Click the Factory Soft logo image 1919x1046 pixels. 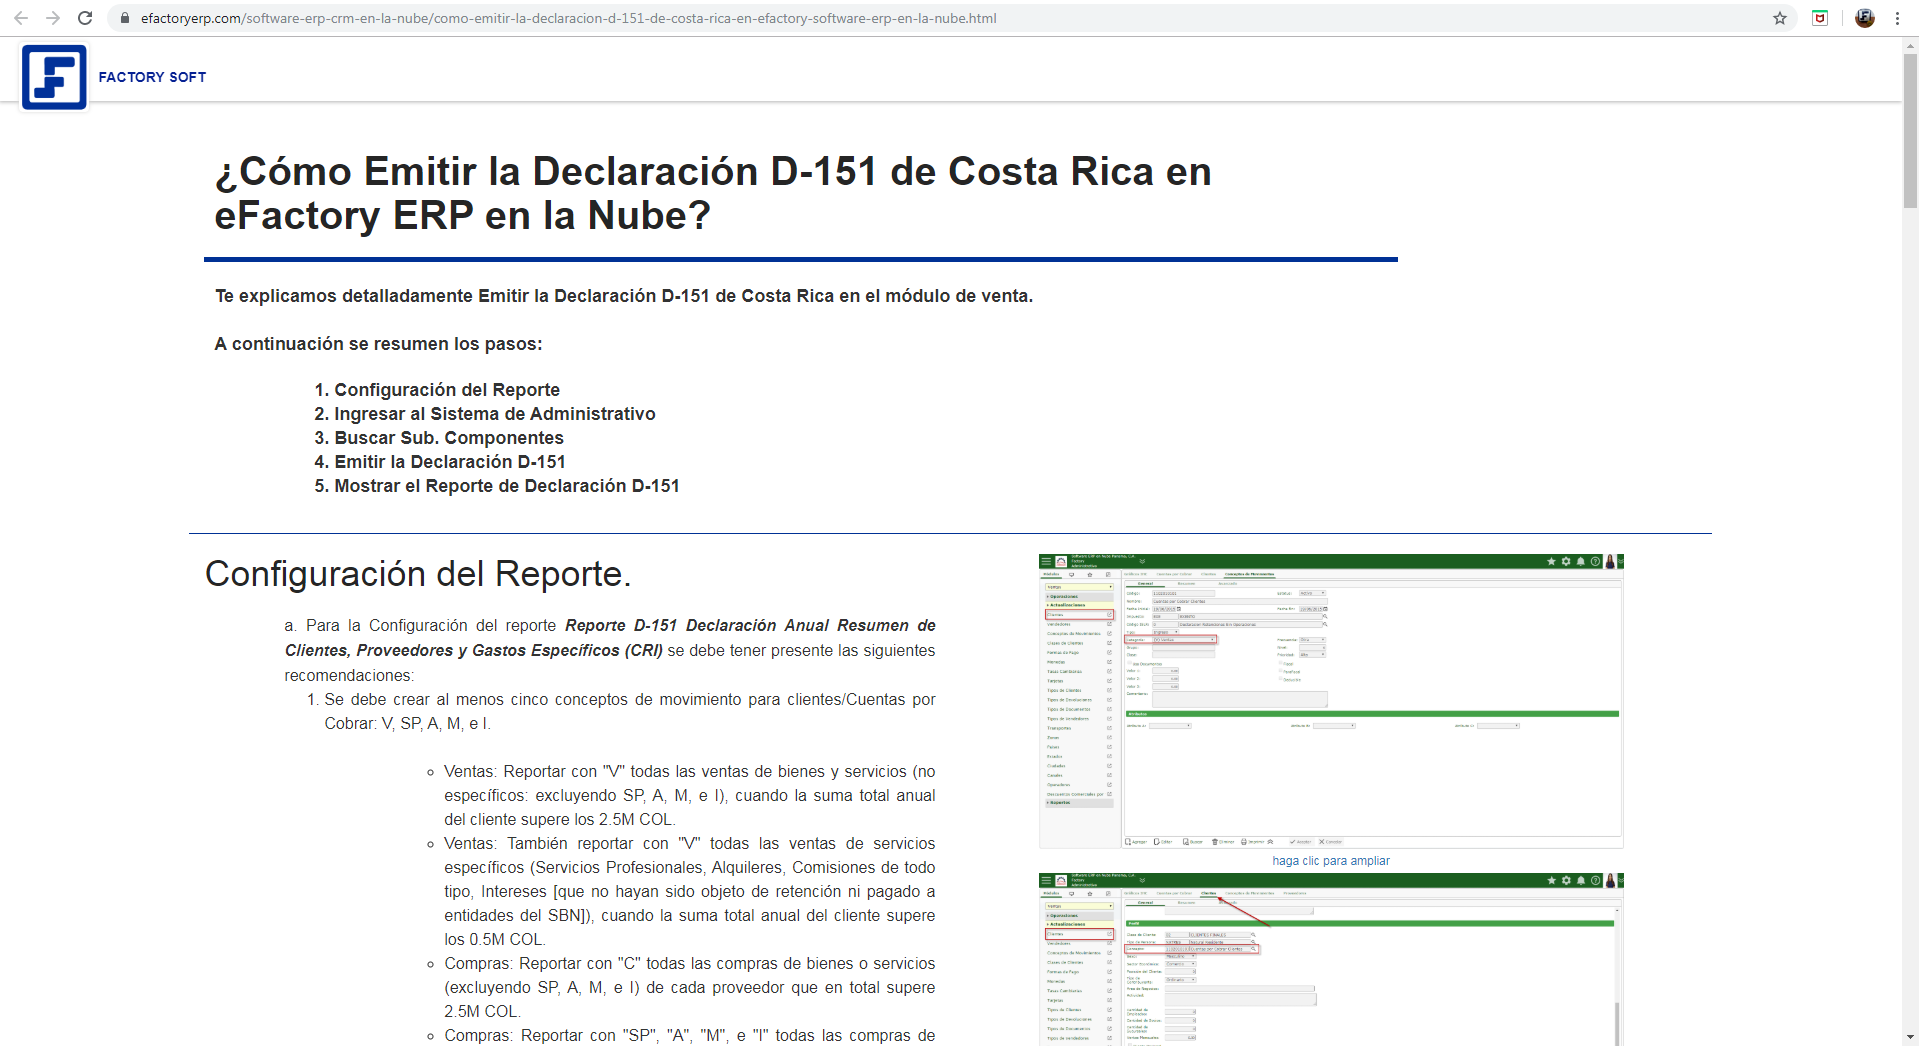pyautogui.click(x=54, y=77)
